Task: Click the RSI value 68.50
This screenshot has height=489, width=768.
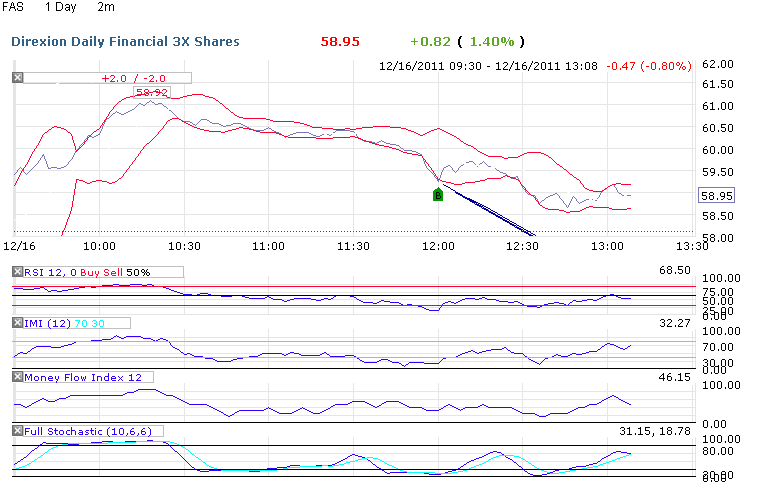Action: tap(675, 270)
